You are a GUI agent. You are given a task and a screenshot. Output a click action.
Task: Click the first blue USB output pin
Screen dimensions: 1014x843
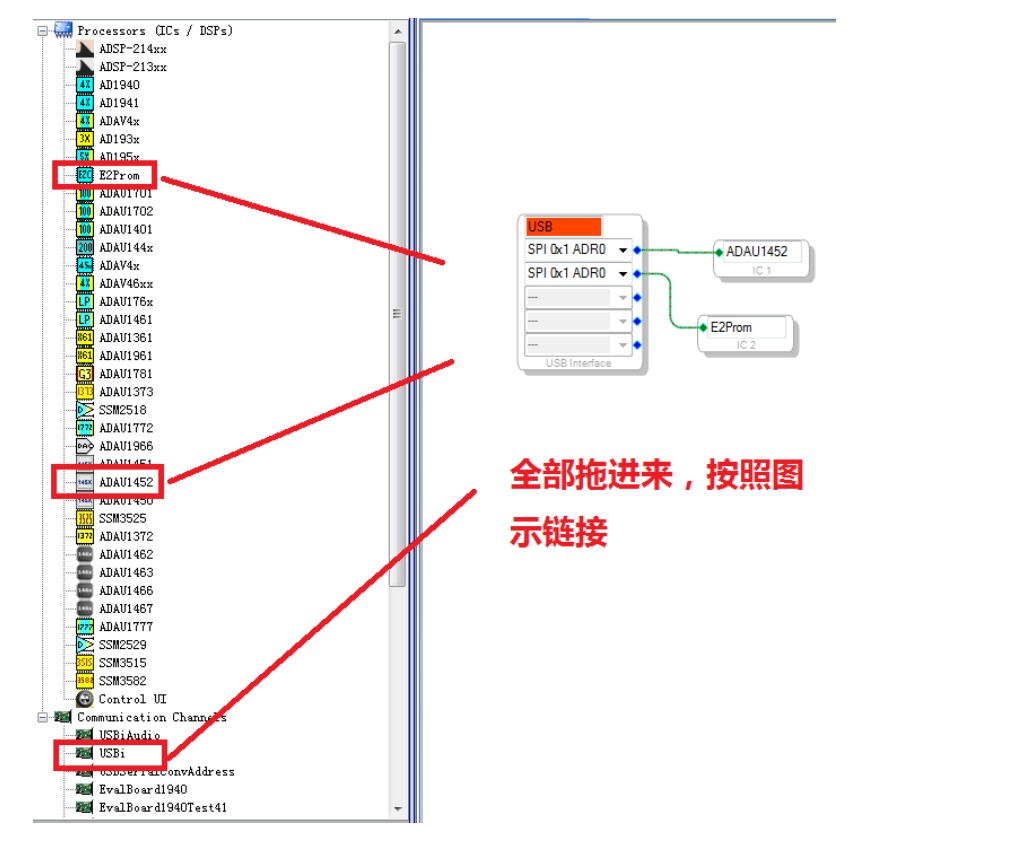637,250
